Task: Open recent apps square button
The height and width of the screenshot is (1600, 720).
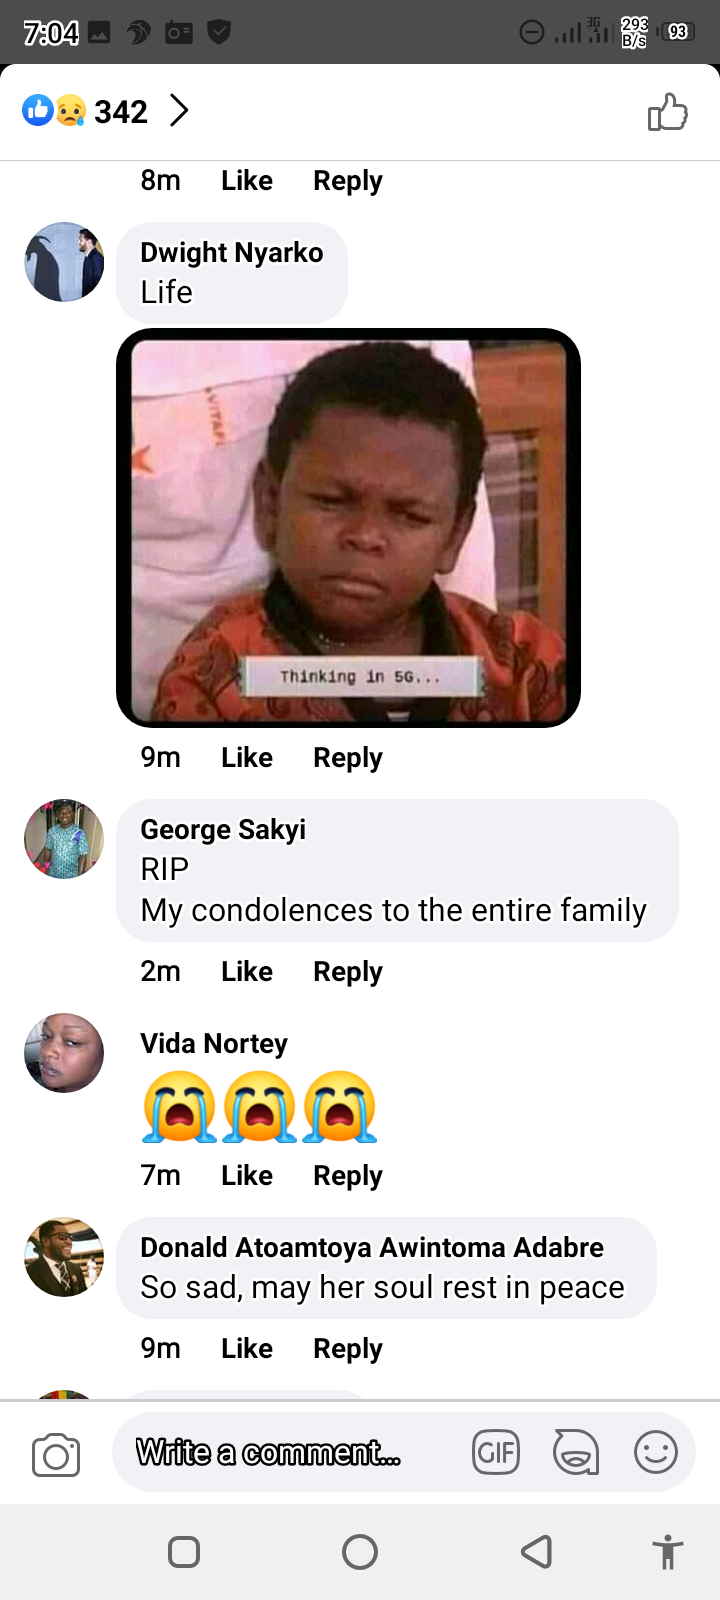Action: [184, 1552]
